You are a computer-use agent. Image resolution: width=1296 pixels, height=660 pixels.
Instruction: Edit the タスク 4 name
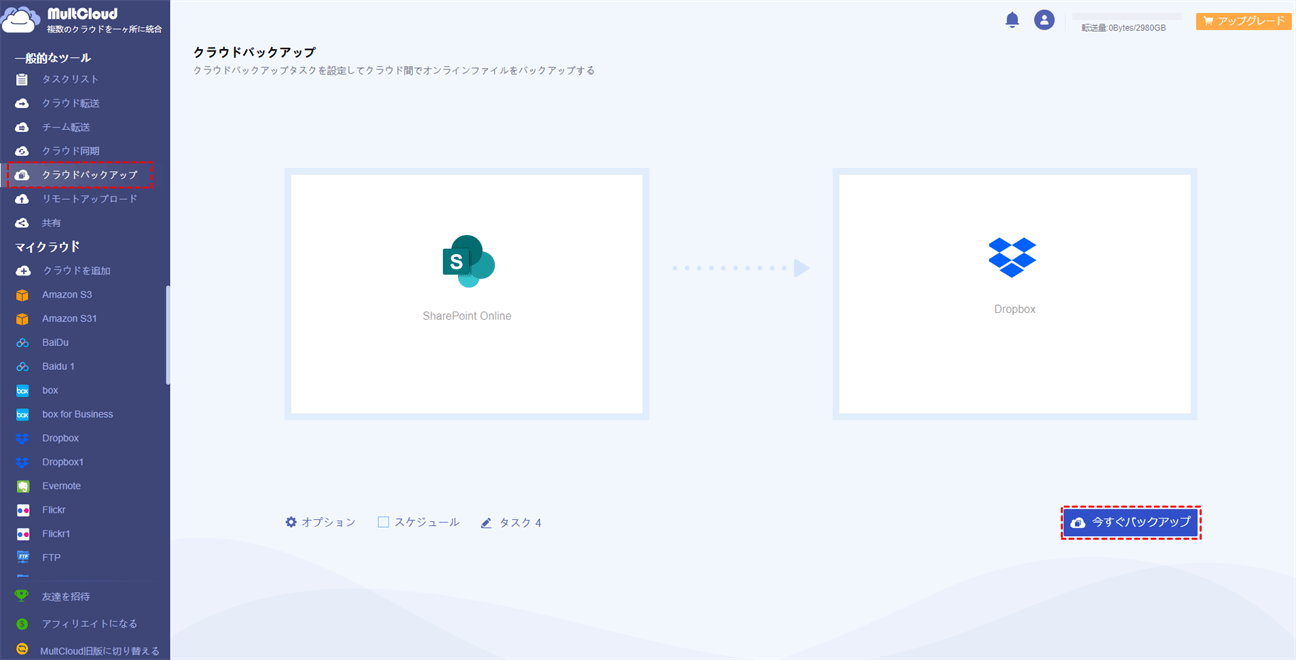[x=511, y=523]
